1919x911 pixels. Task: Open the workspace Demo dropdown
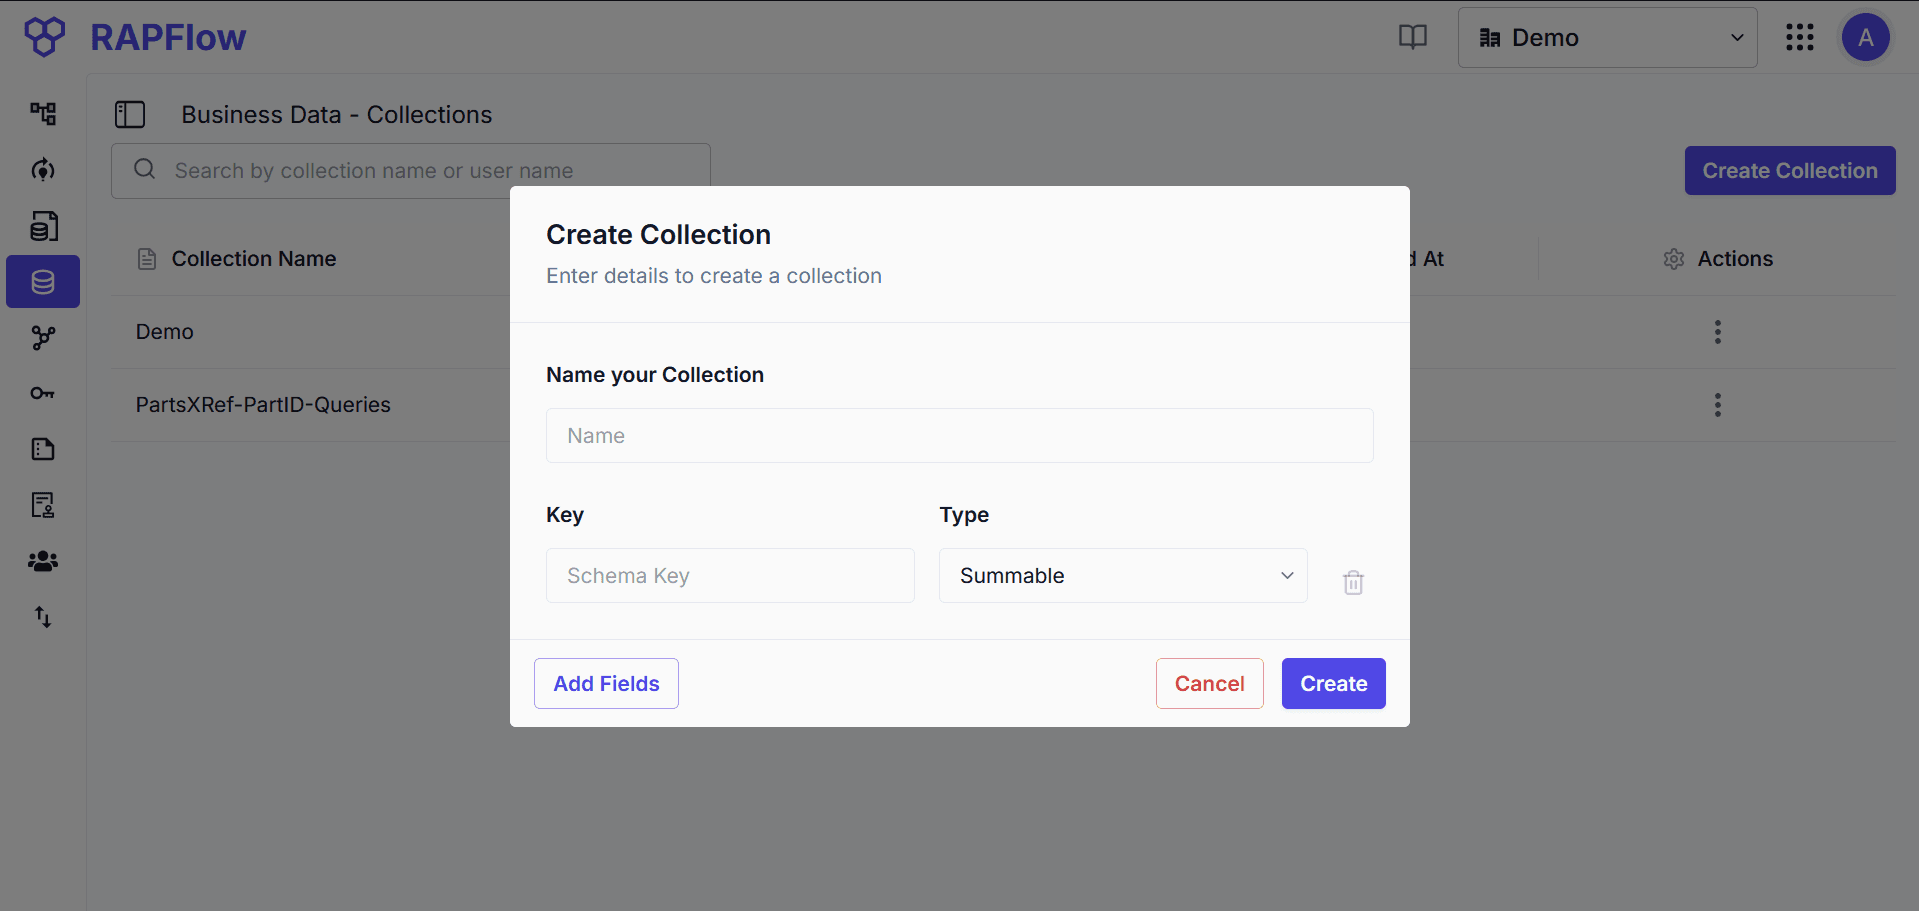click(x=1606, y=37)
